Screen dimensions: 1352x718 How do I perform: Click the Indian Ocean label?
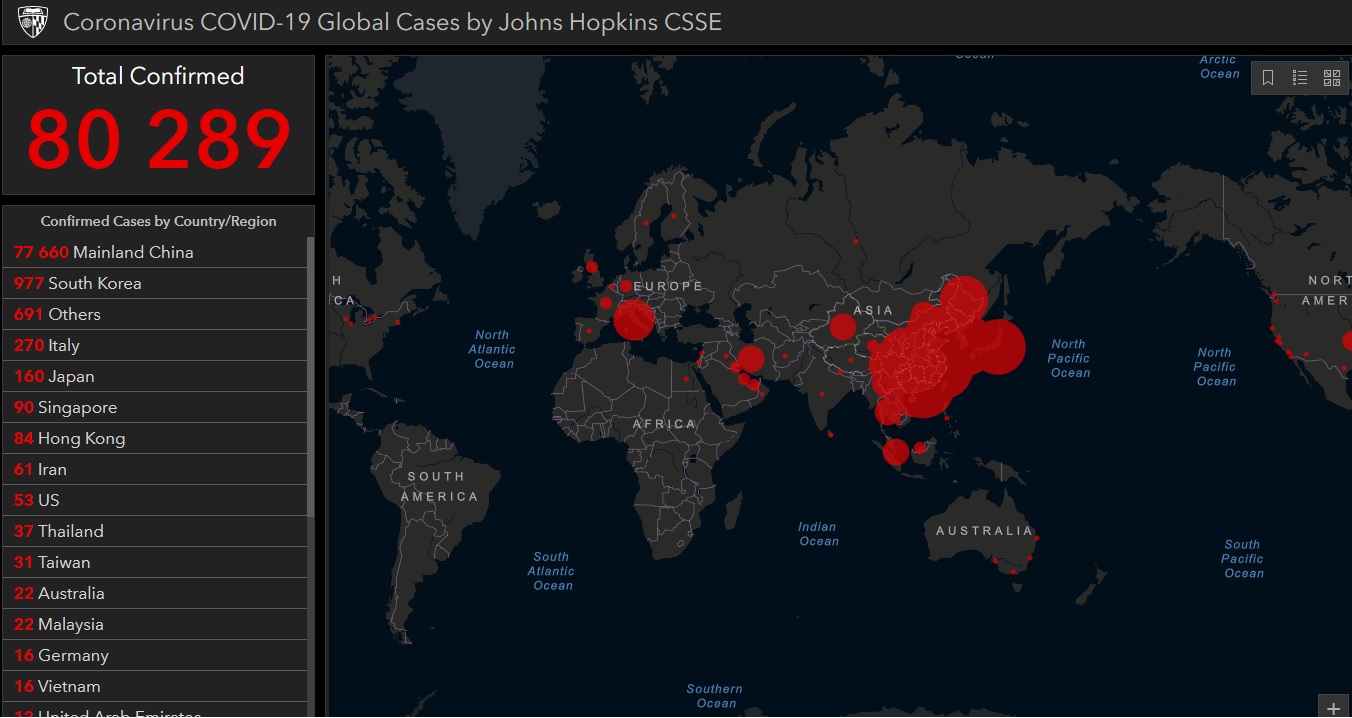tap(818, 534)
